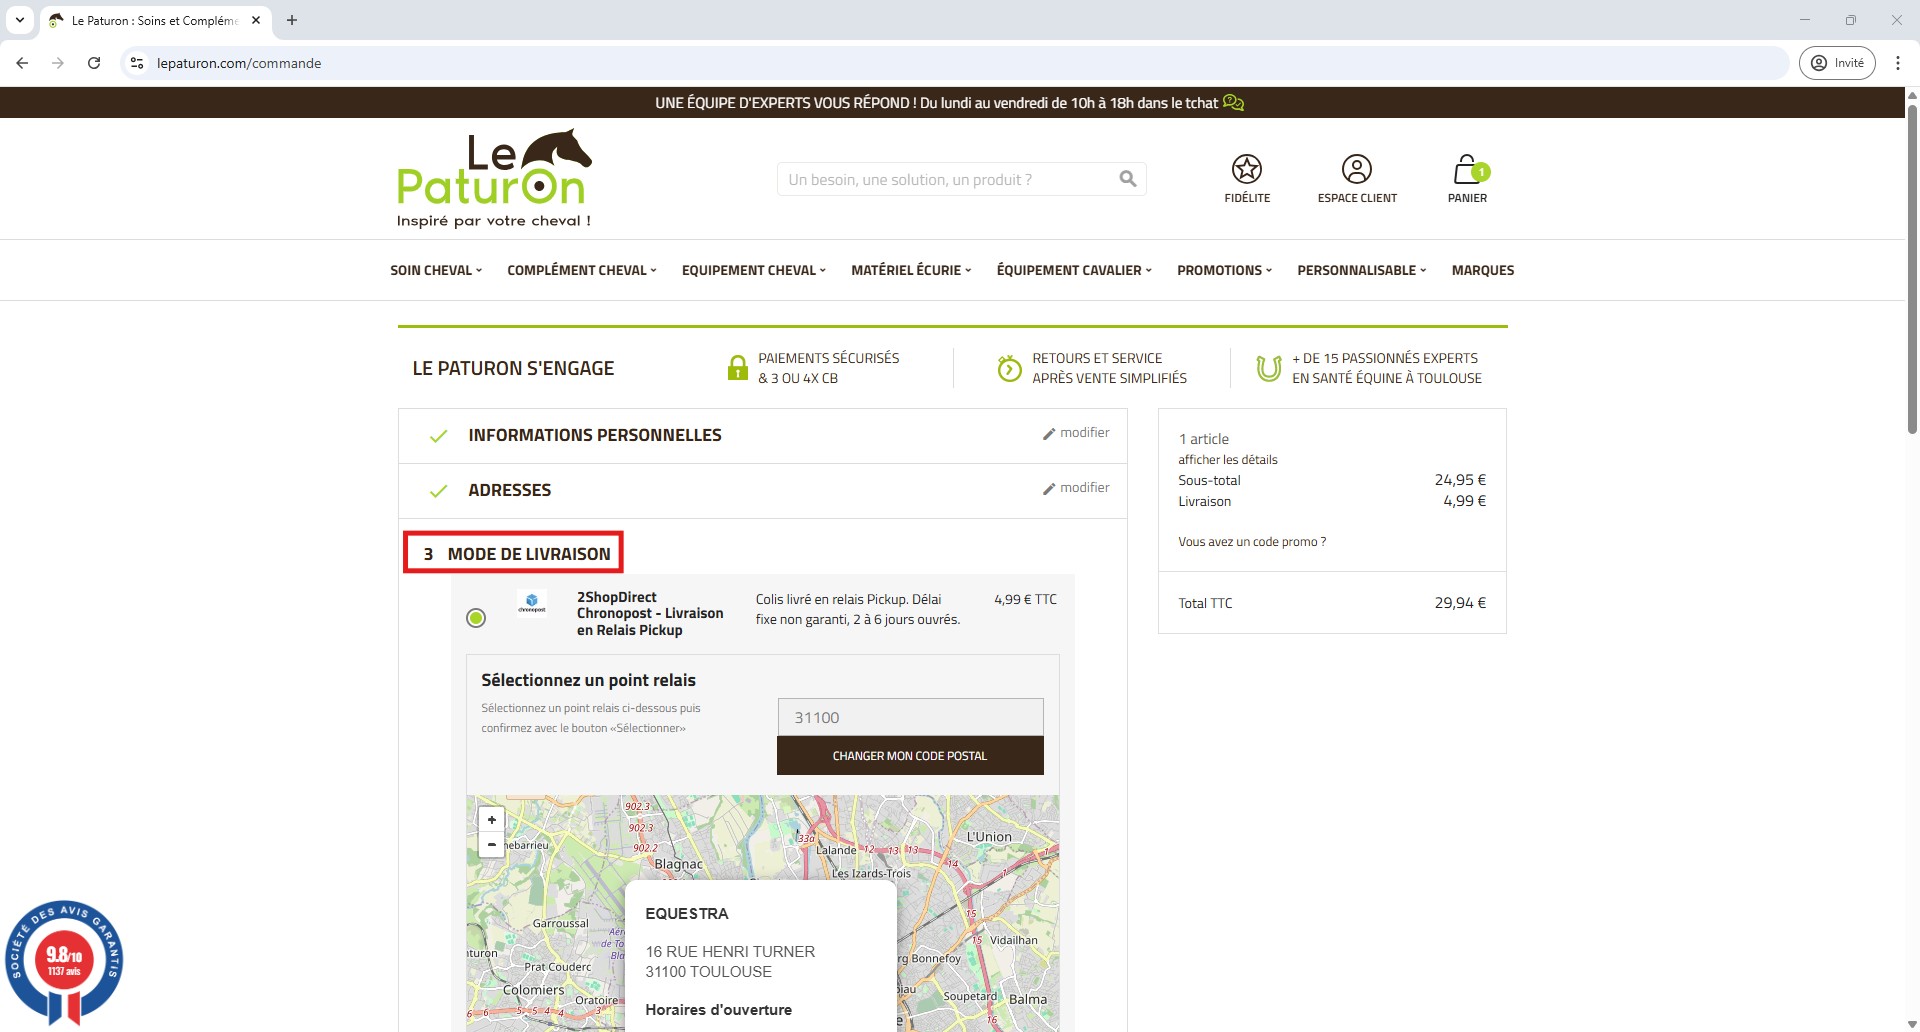The height and width of the screenshot is (1032, 1920).
Task: Open the Société des Avis Garantis badge
Action: click(64, 961)
